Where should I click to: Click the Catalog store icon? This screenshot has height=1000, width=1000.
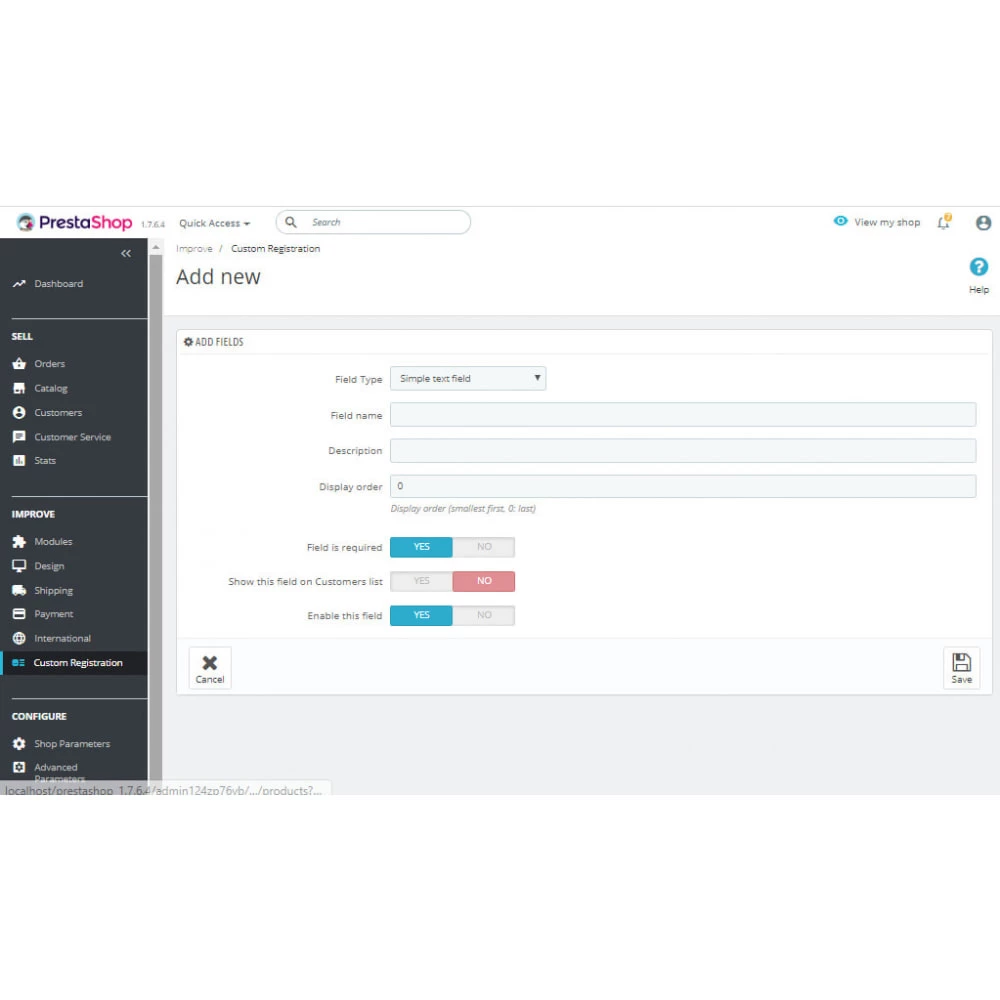(x=19, y=388)
